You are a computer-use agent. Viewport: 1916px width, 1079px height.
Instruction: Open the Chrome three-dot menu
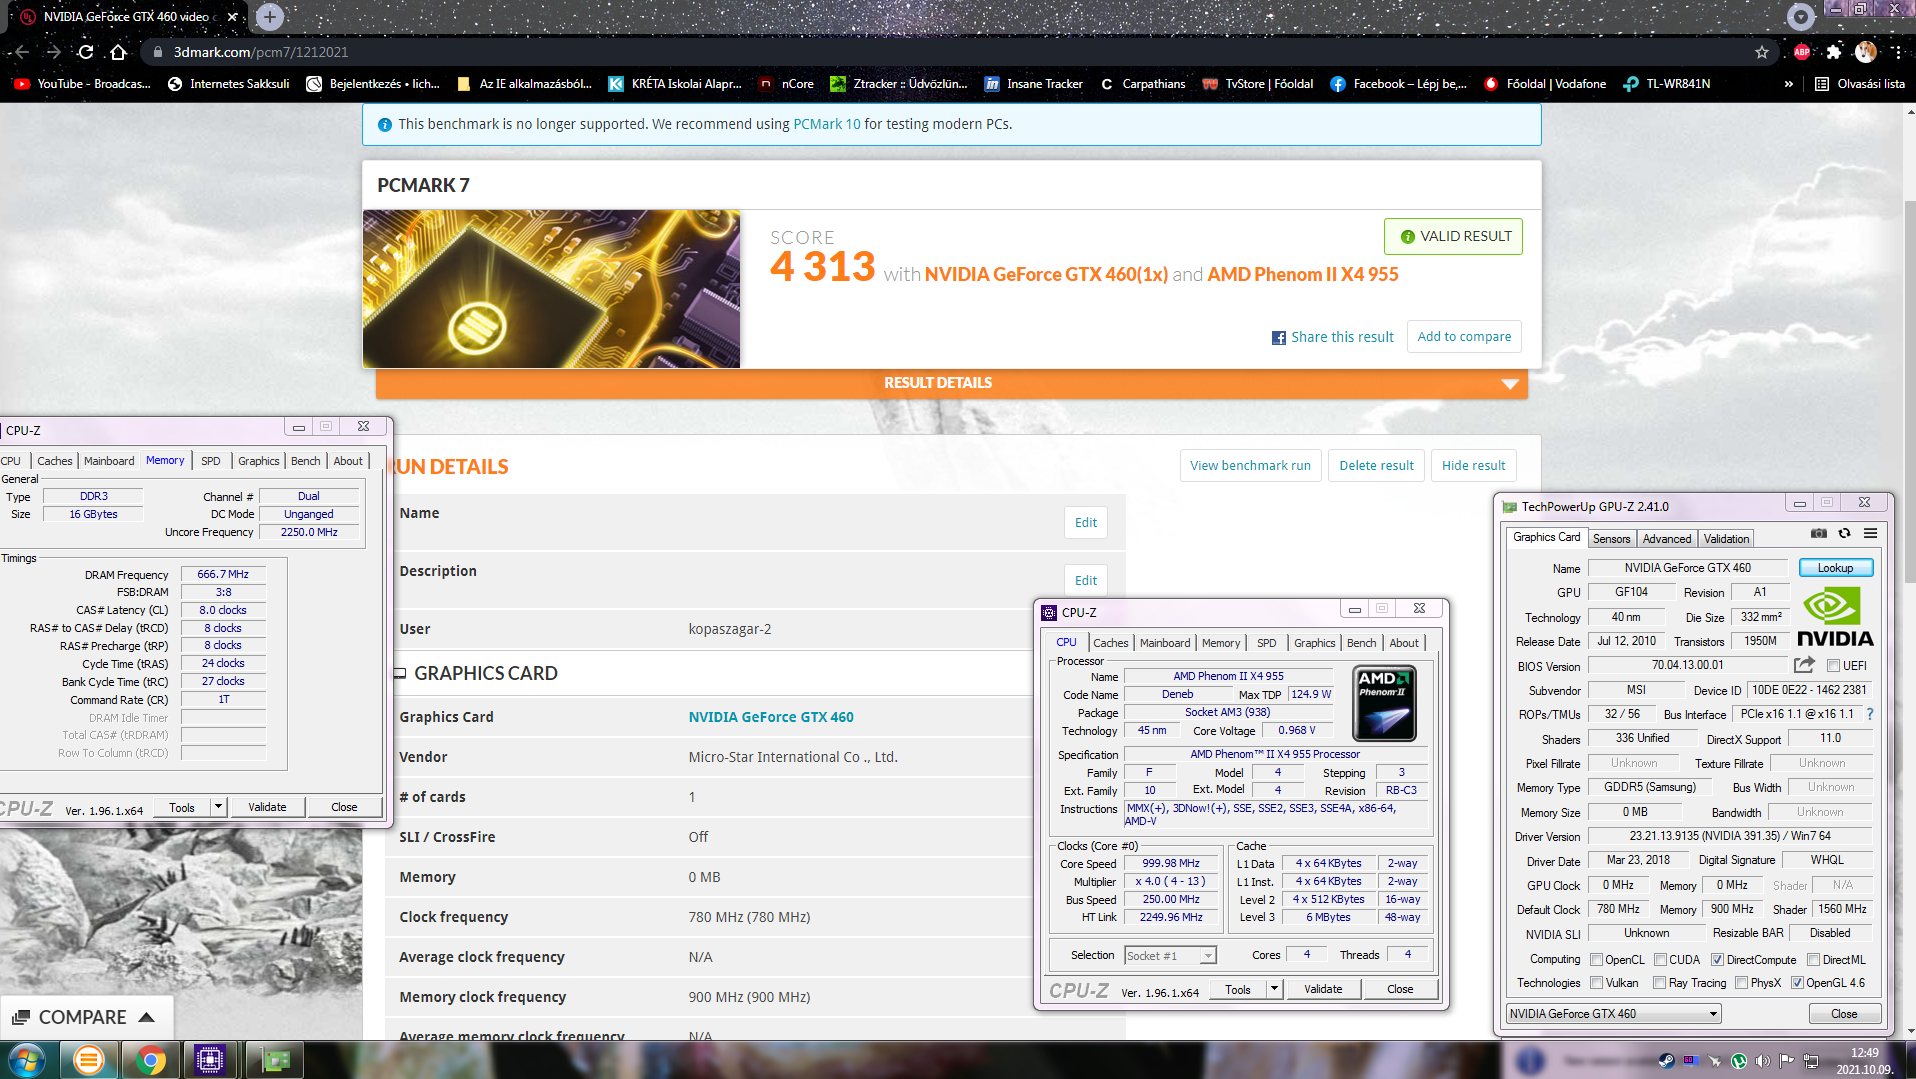pyautogui.click(x=1897, y=52)
